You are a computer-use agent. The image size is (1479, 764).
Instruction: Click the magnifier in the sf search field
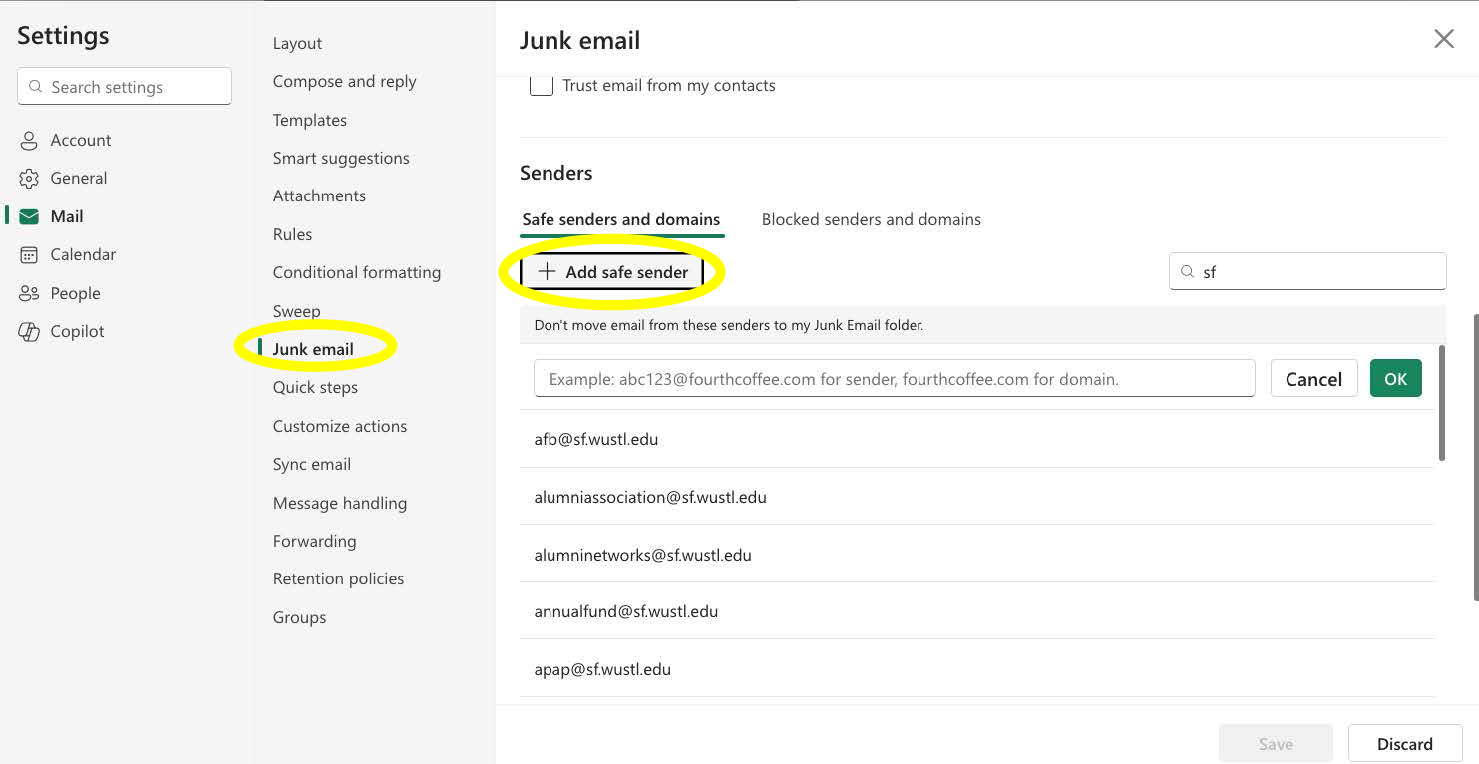pyautogui.click(x=1187, y=271)
